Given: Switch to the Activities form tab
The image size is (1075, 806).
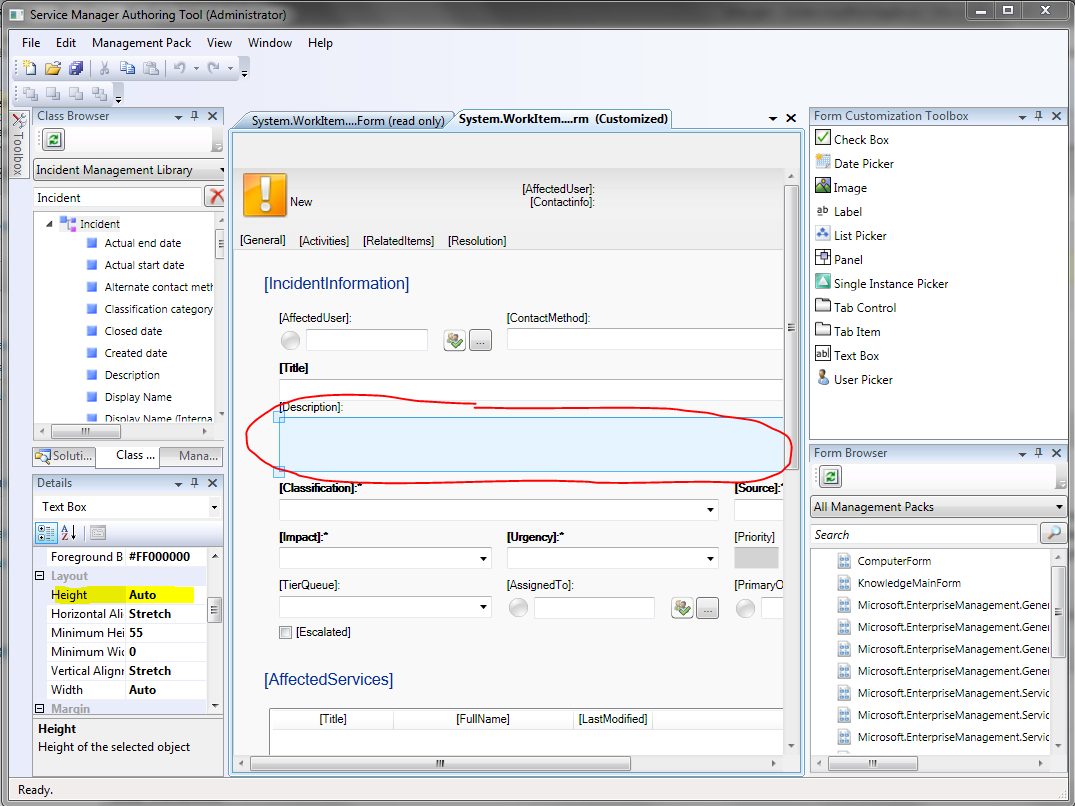Looking at the screenshot, I should click(x=324, y=241).
